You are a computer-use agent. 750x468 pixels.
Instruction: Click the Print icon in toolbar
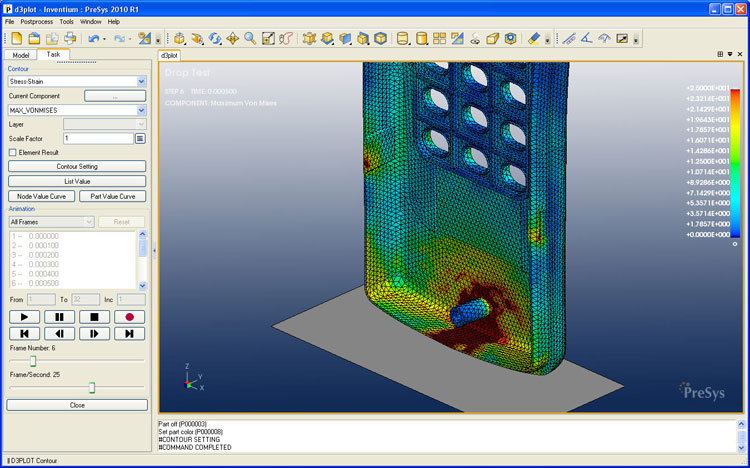click(x=70, y=38)
